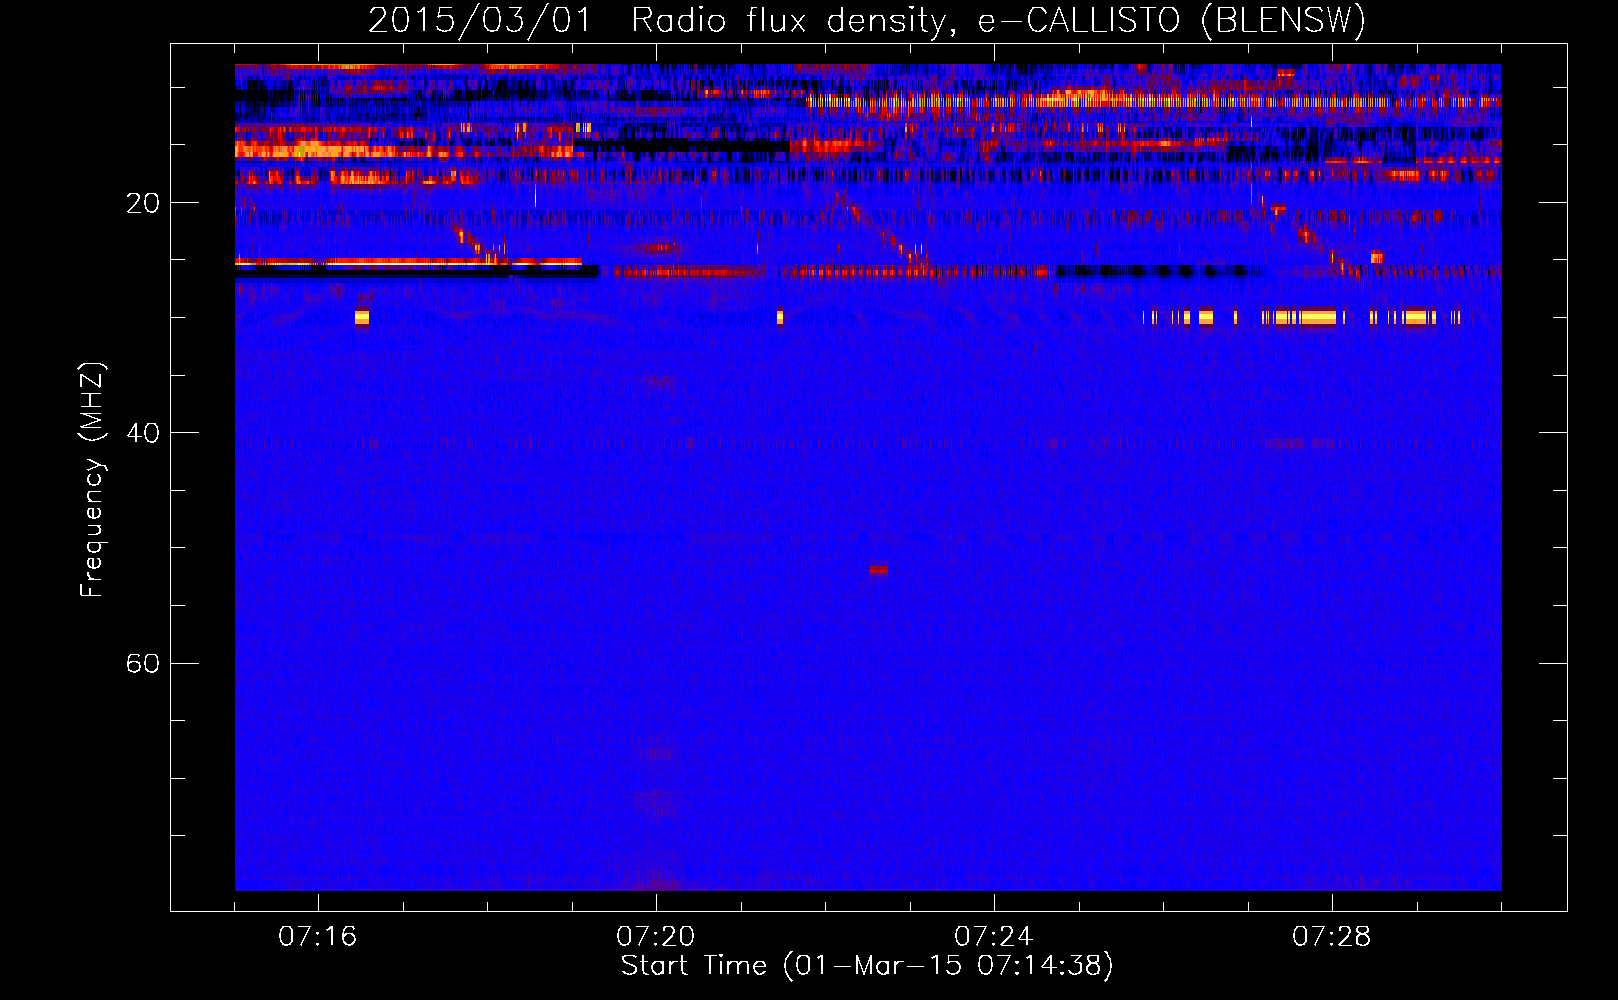The width and height of the screenshot is (1618, 1000).
Task: Click the 60 MHz frequency tick label
Action: pos(143,663)
